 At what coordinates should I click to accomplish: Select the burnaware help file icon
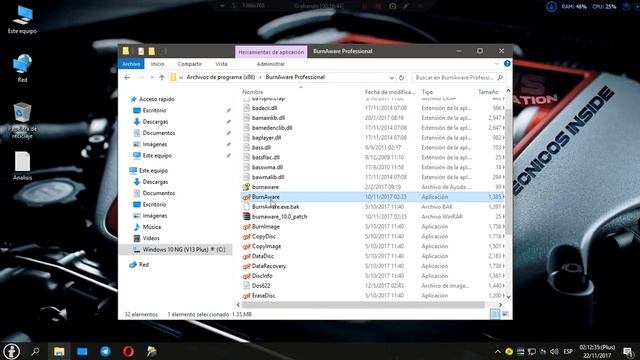246,187
